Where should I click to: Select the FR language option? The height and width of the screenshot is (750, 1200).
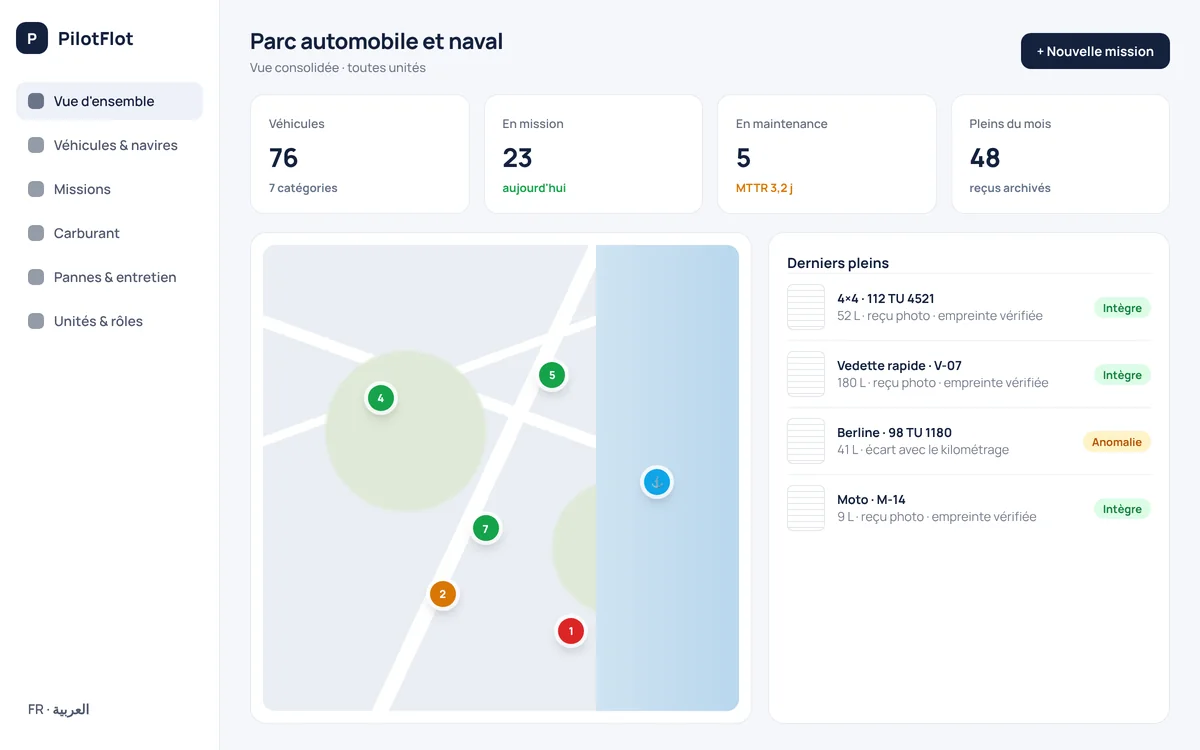click(x=35, y=709)
